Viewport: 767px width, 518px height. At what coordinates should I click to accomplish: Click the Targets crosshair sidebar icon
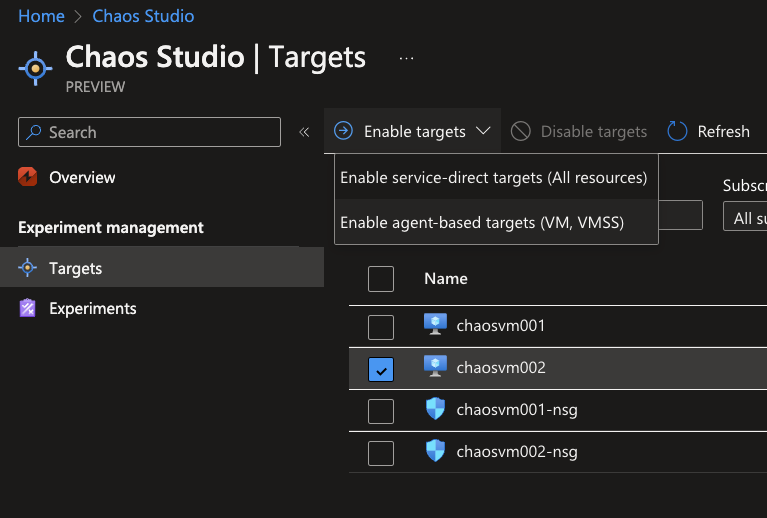(27, 267)
